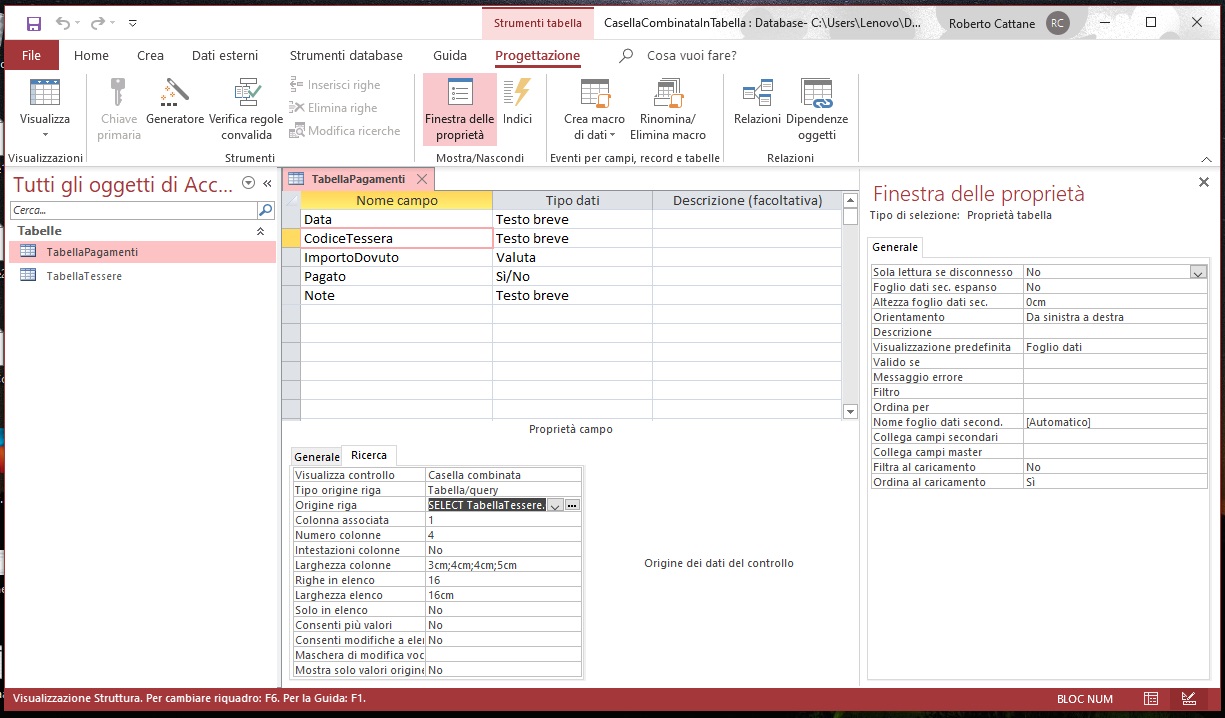Open the Generatore expression builder
1225x718 pixels.
coord(175,103)
